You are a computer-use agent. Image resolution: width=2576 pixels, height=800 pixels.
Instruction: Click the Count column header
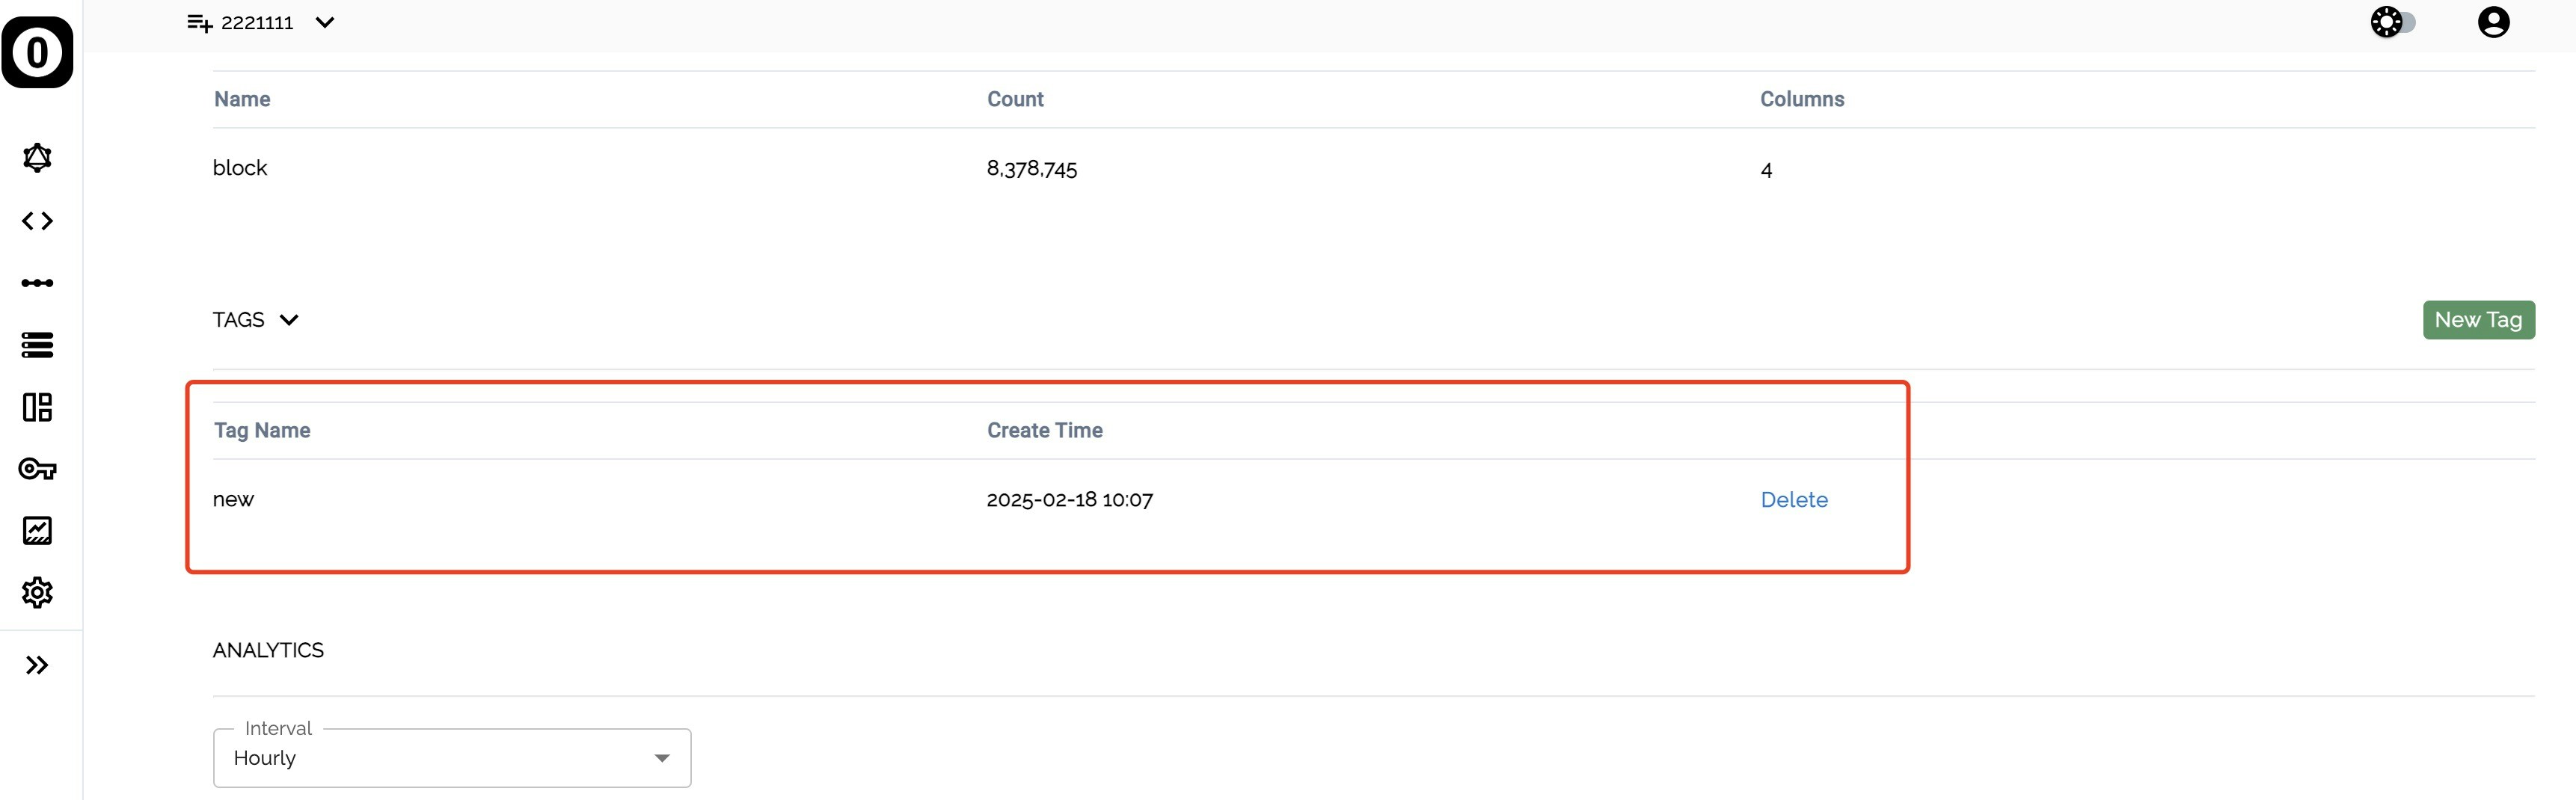click(x=1015, y=99)
